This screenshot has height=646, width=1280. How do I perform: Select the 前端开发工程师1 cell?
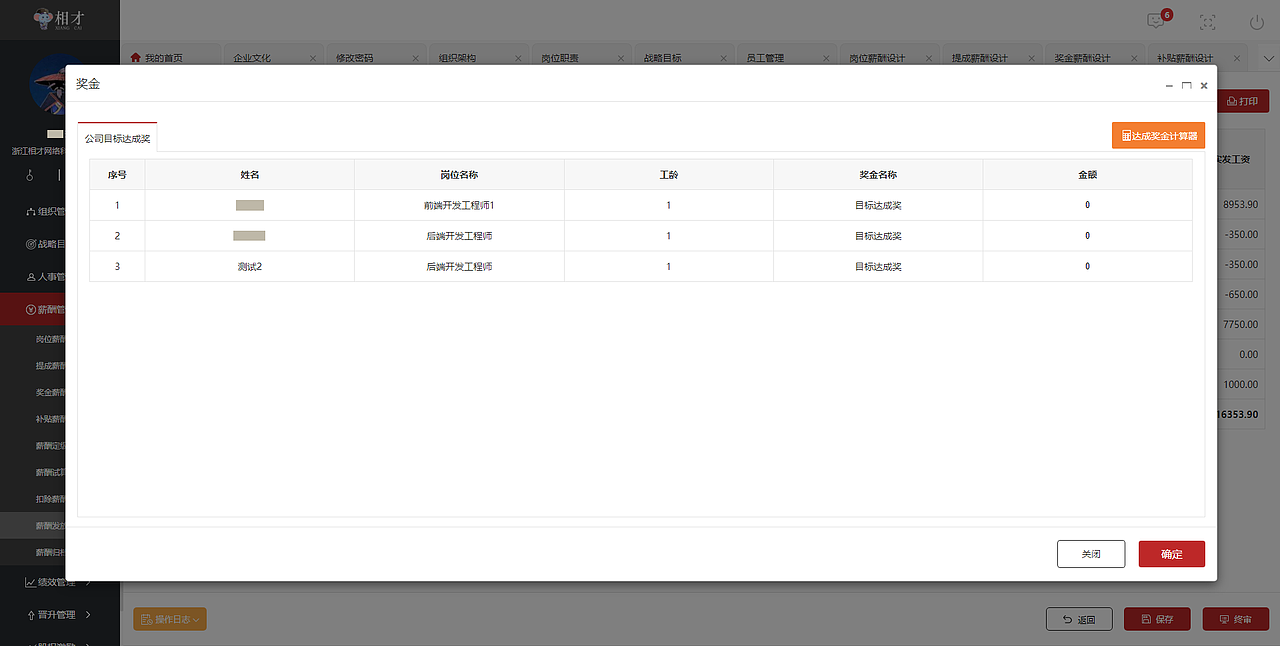459,205
